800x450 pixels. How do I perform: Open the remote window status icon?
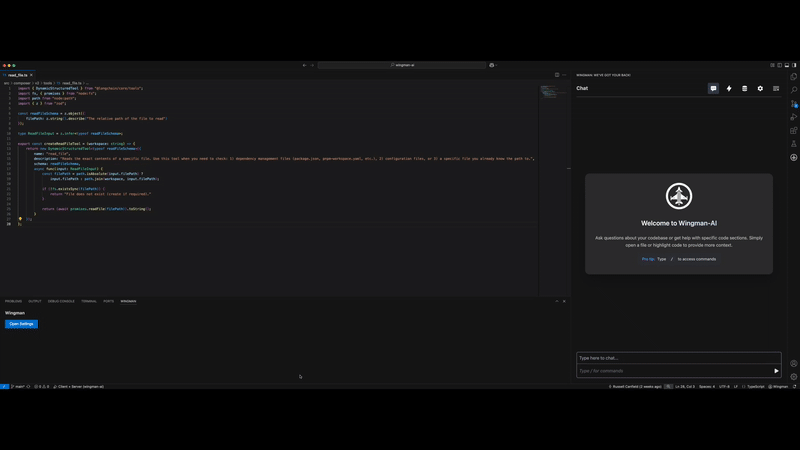coord(4,386)
